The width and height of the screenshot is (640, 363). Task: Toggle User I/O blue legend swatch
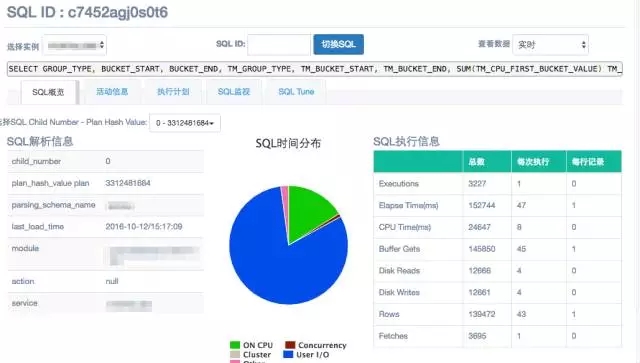coord(288,354)
